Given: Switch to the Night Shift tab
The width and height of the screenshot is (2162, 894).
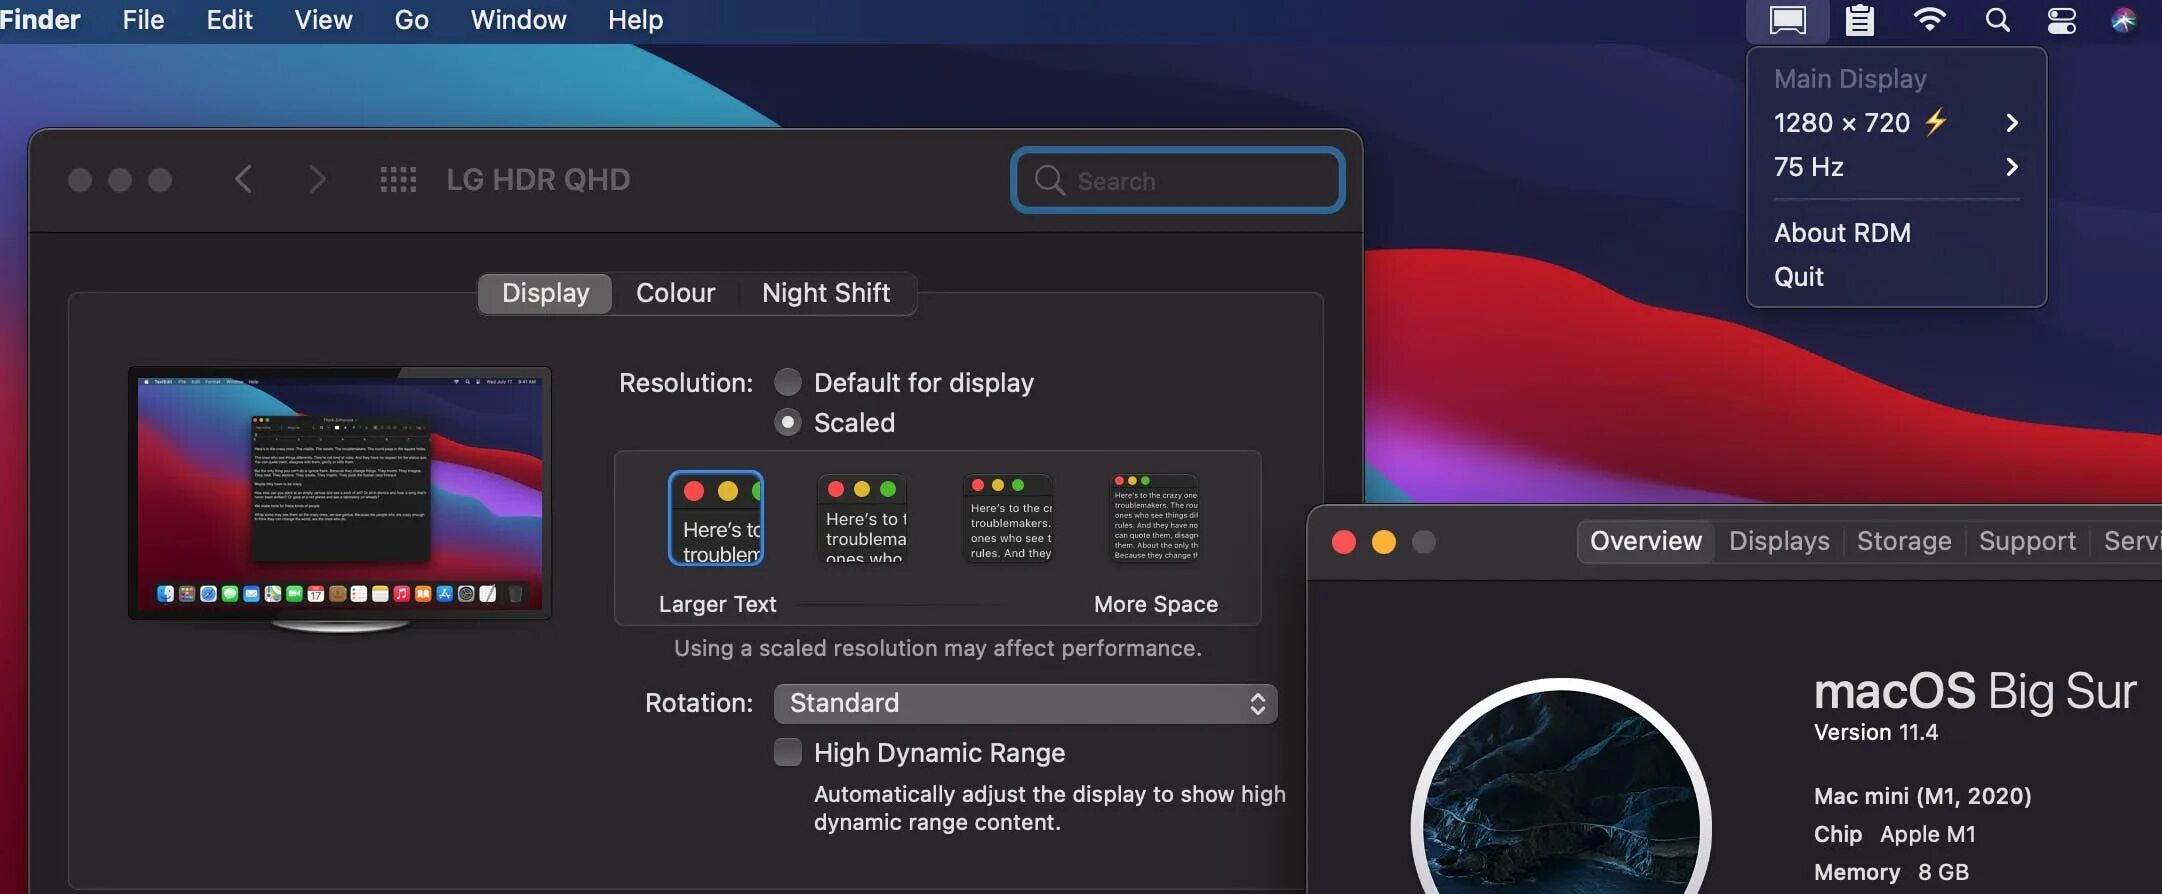Looking at the screenshot, I should [826, 293].
